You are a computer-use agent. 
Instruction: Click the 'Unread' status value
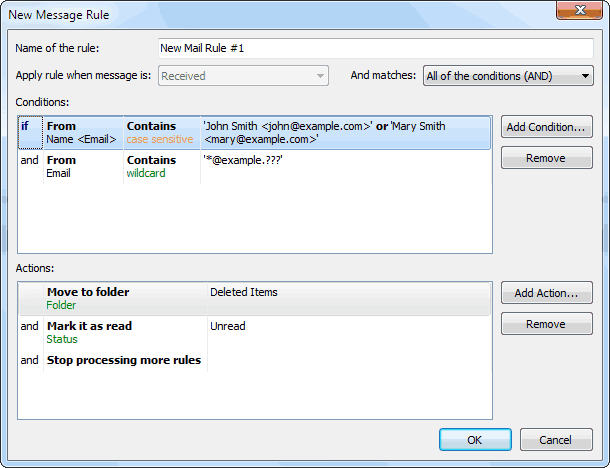click(x=228, y=326)
